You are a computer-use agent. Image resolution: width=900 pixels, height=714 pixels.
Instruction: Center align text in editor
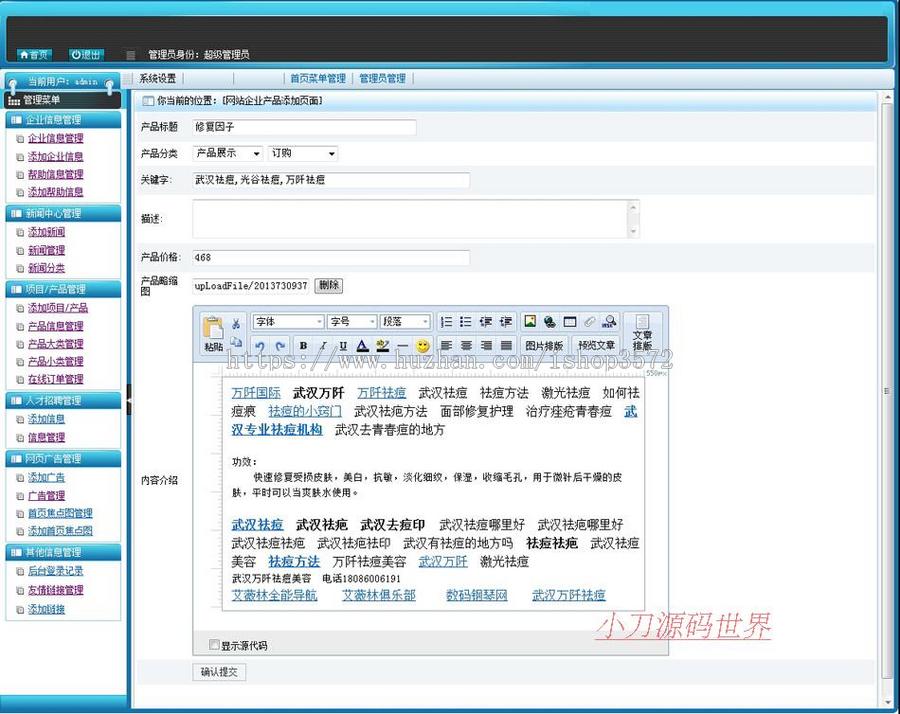coord(466,346)
